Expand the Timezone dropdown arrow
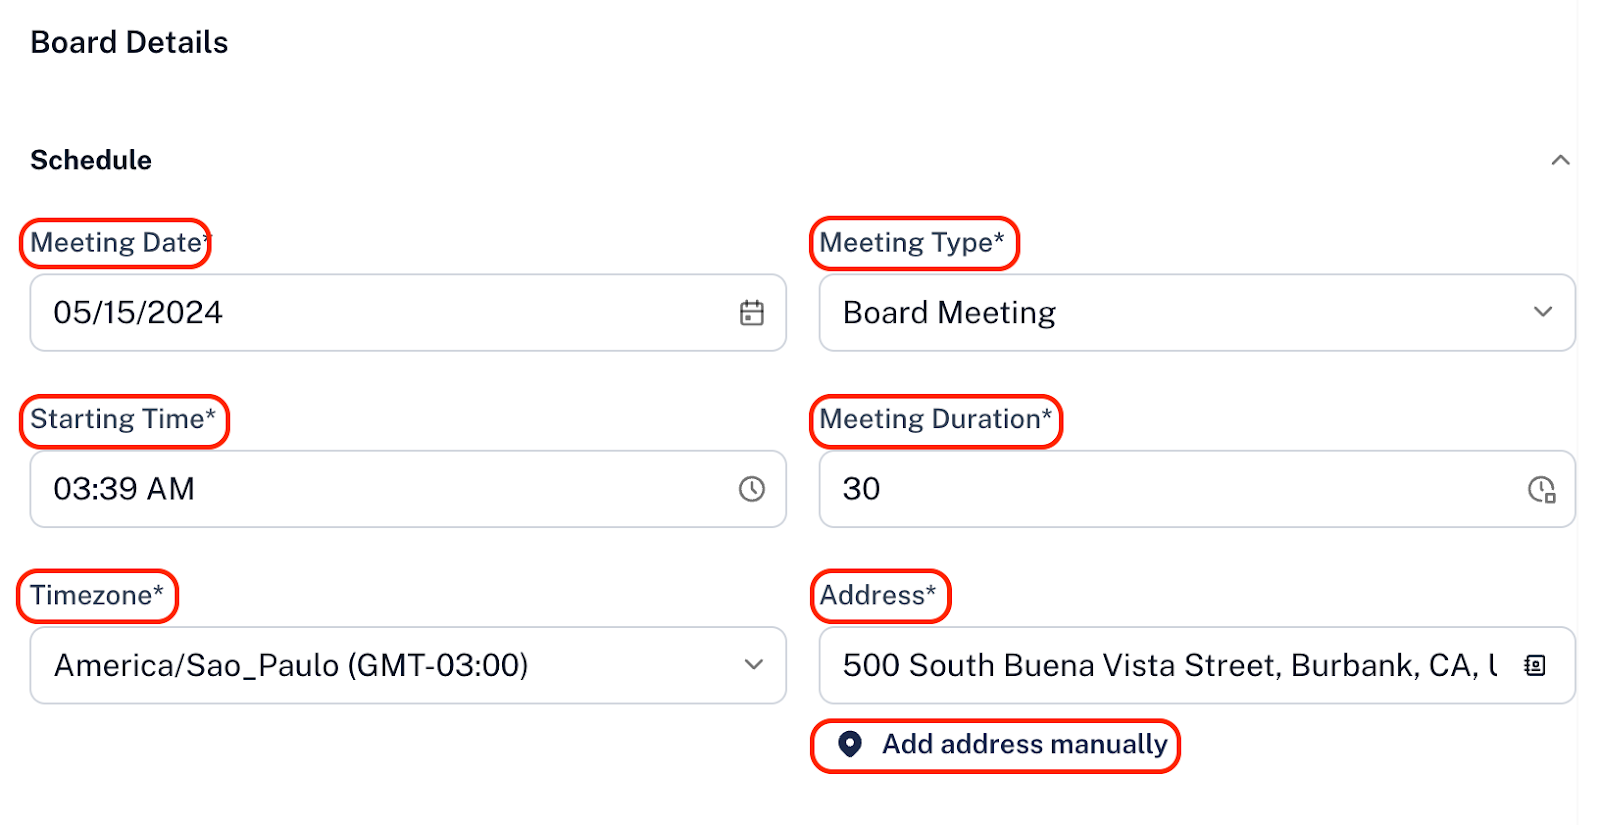Viewport: 1600px width, 825px height. click(x=754, y=665)
